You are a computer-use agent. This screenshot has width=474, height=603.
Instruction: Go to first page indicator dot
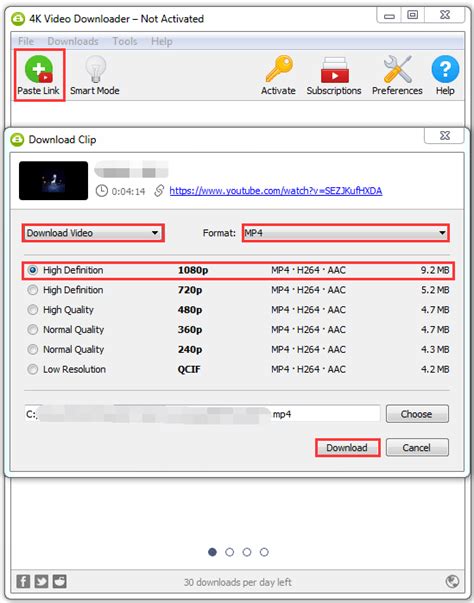click(212, 552)
